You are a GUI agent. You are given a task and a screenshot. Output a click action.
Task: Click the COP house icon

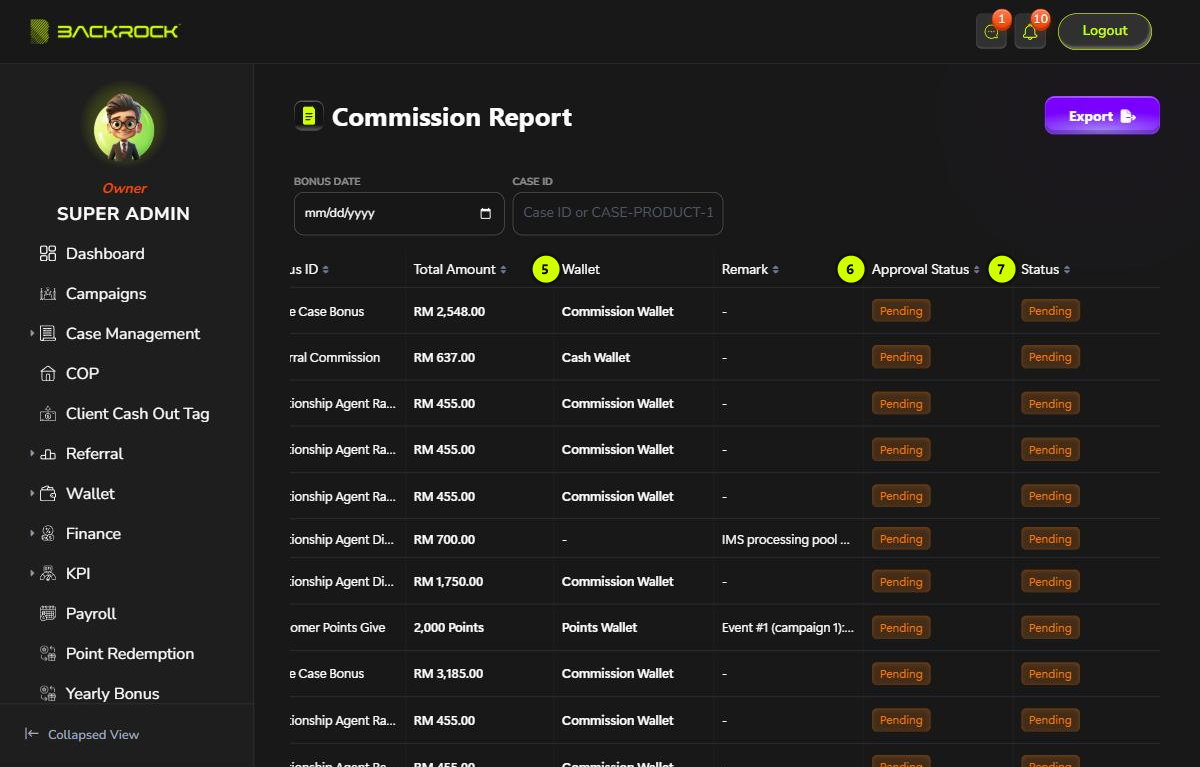pyautogui.click(x=47, y=374)
